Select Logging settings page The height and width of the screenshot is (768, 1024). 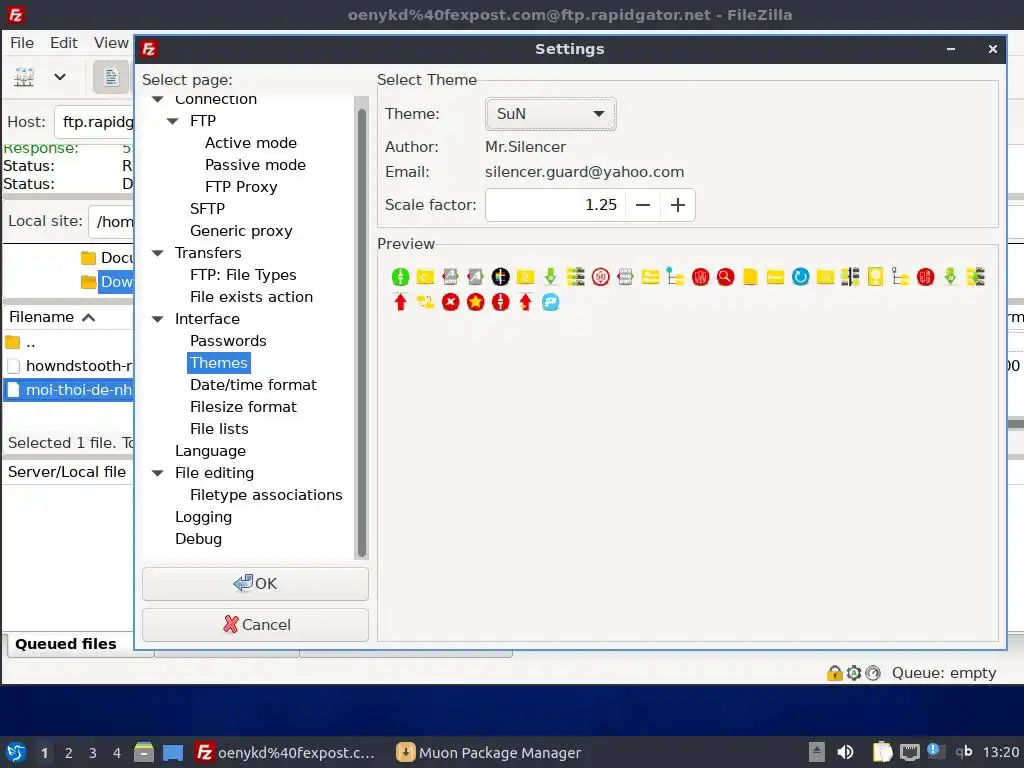click(x=203, y=517)
